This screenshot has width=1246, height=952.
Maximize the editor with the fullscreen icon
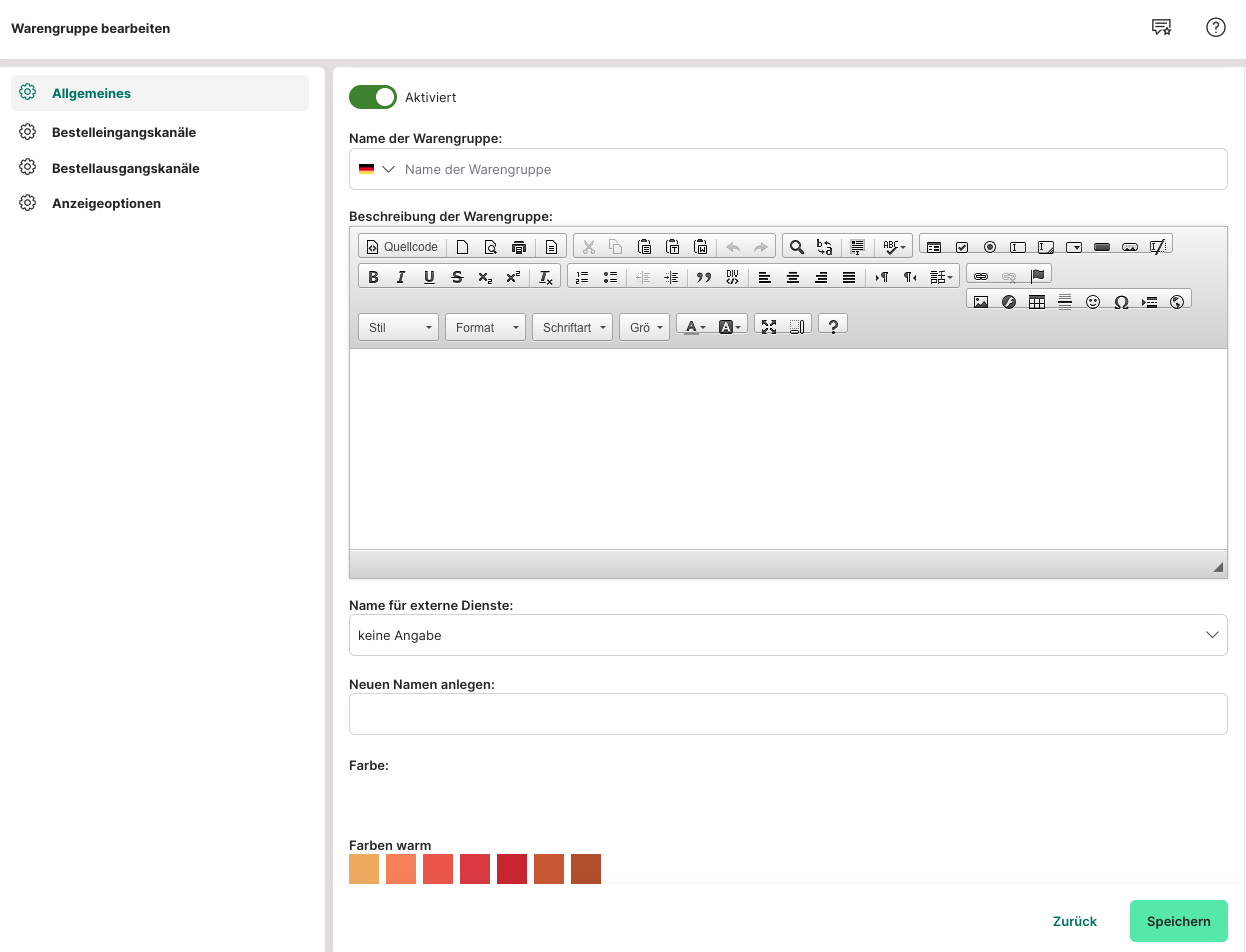pyautogui.click(x=769, y=326)
